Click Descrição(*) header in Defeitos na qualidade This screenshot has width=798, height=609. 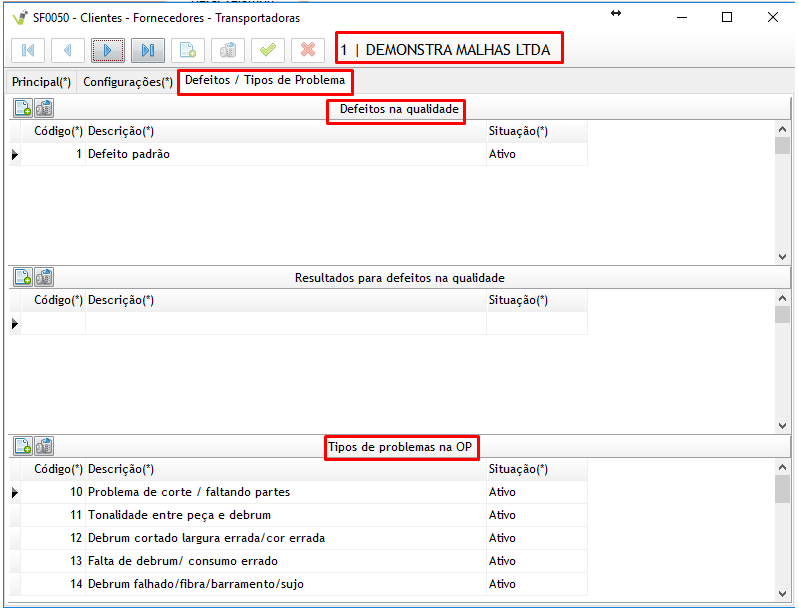(286, 131)
